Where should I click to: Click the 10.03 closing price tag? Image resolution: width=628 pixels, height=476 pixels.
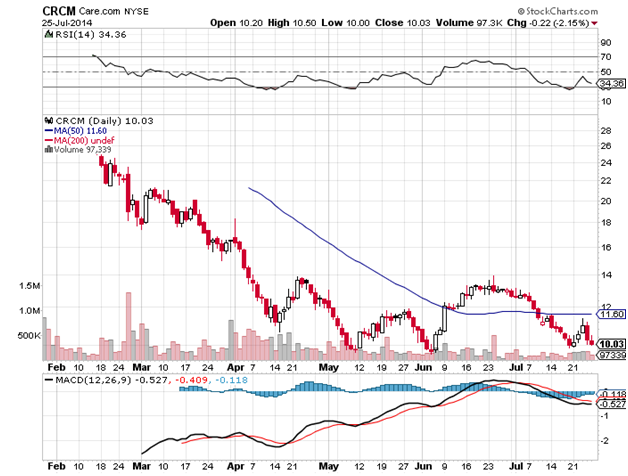coord(608,343)
